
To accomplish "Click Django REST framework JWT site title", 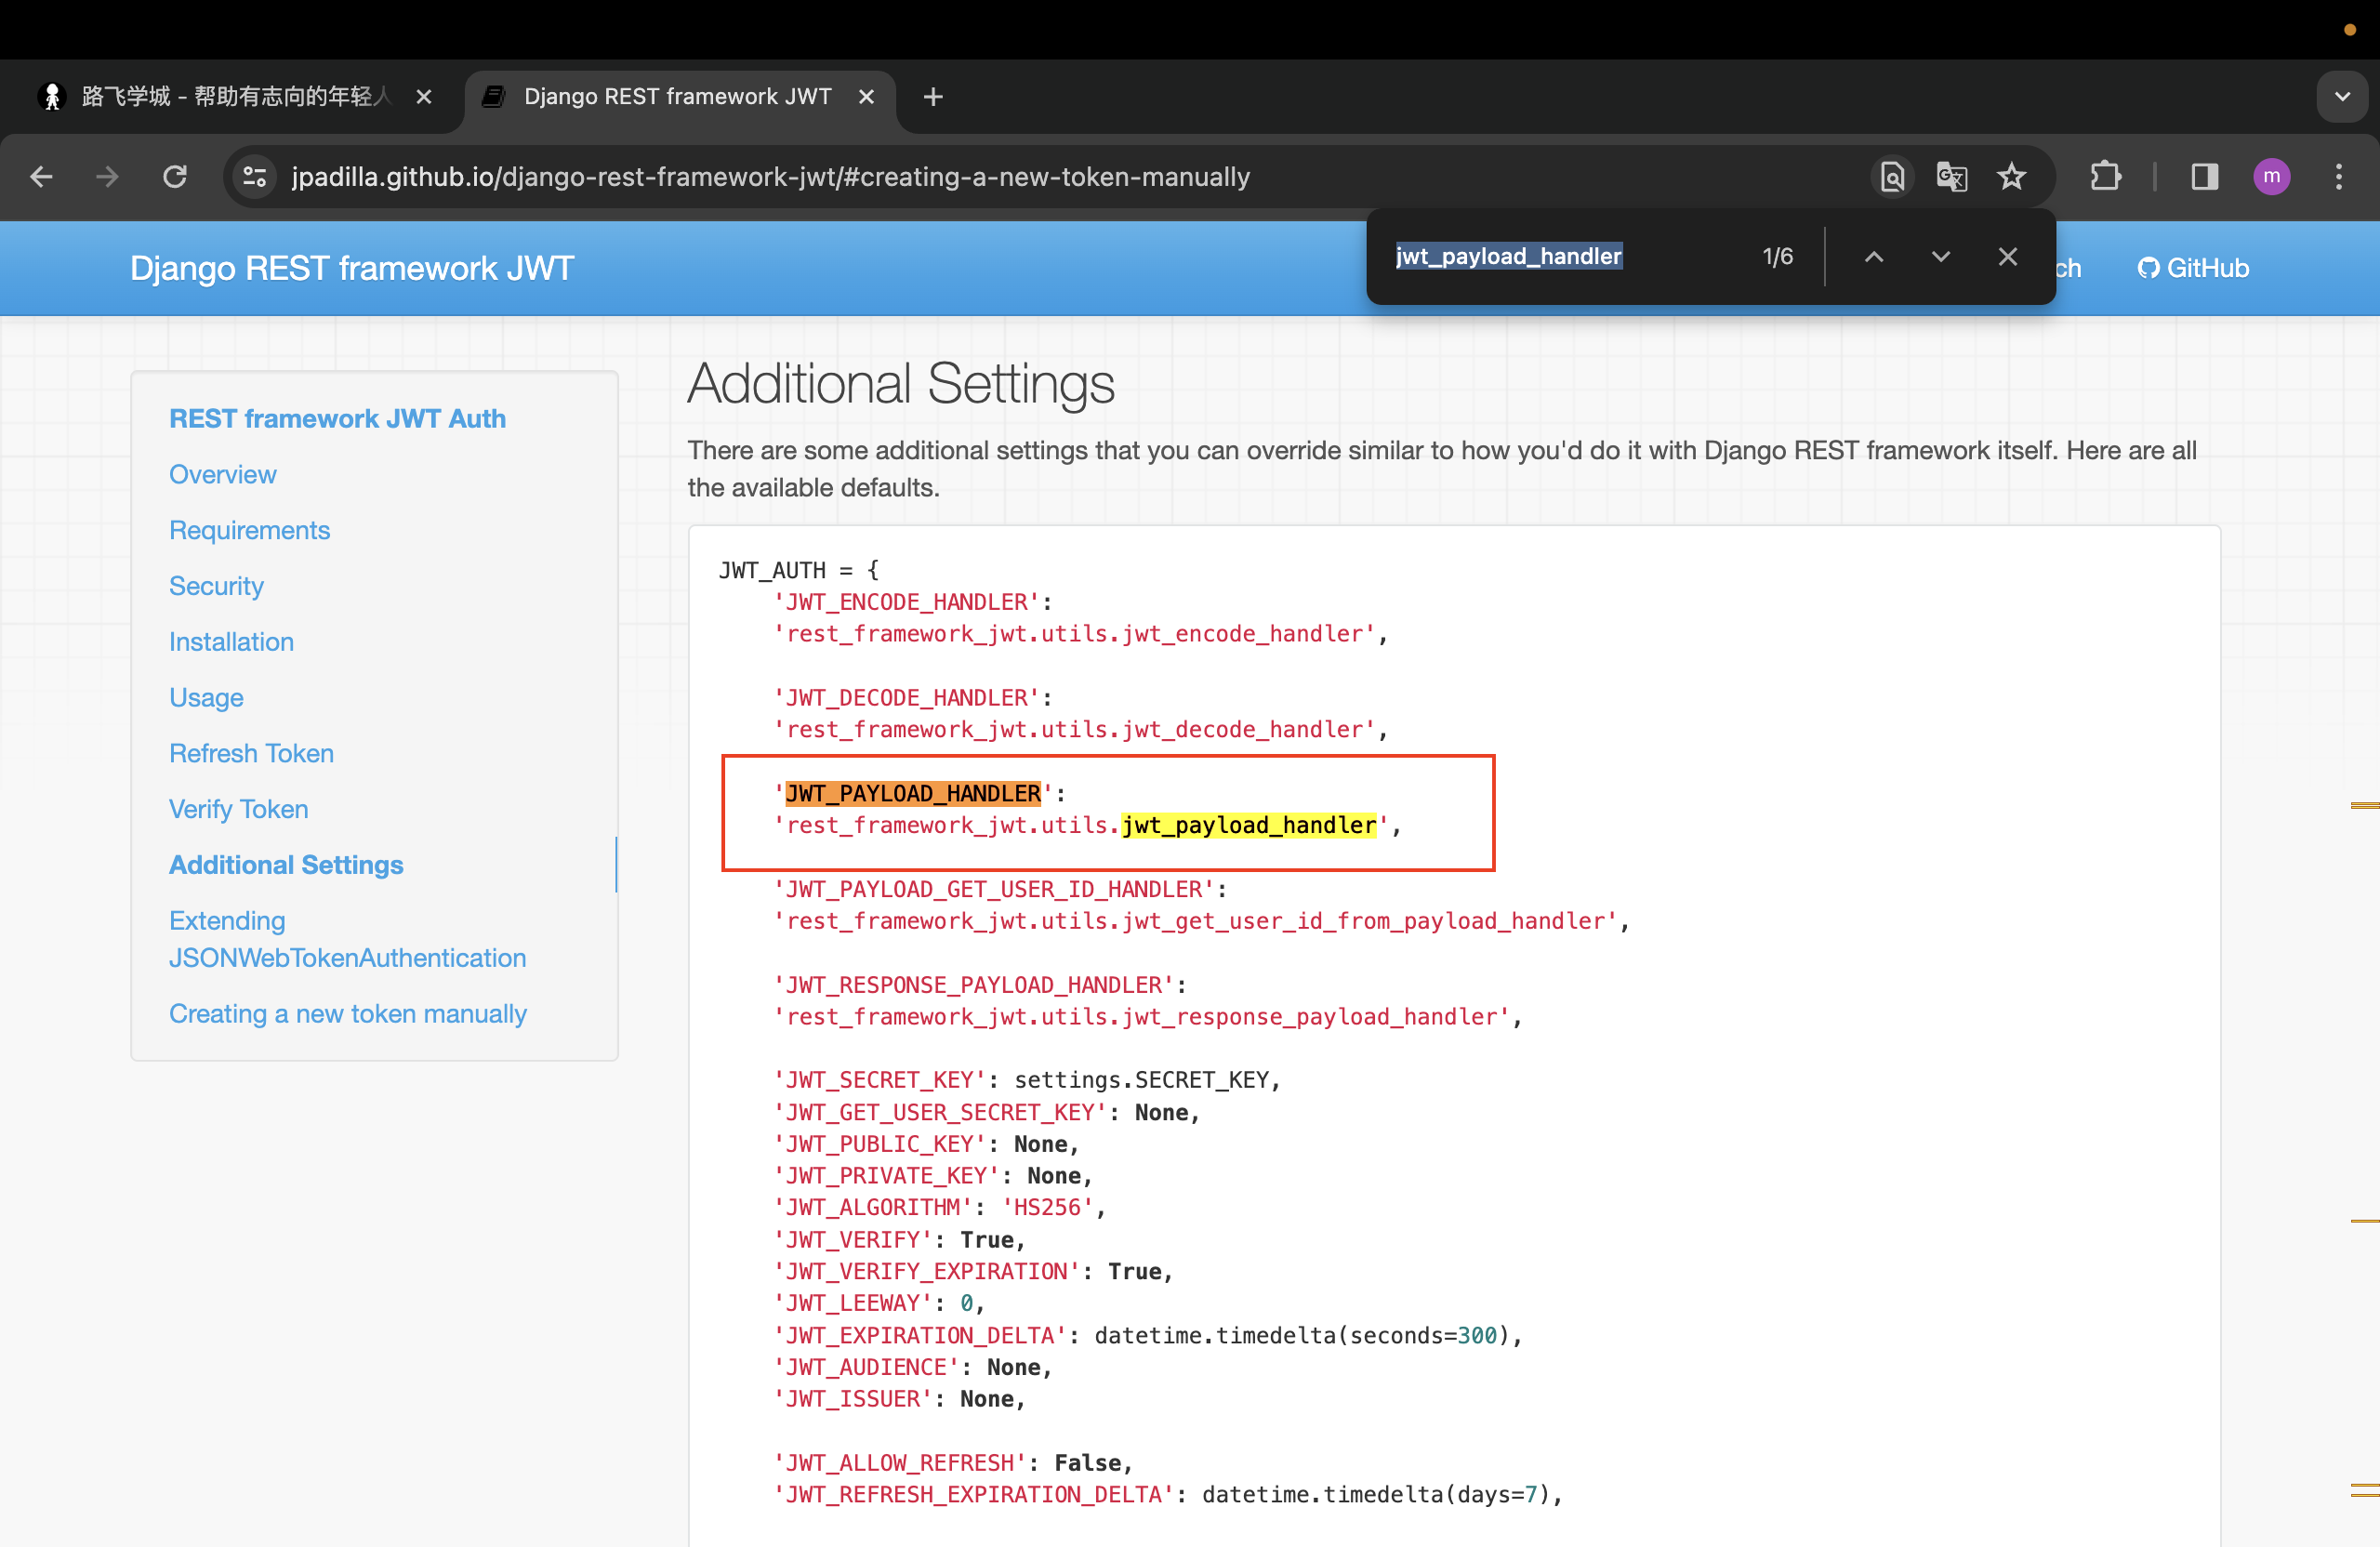I will (352, 268).
